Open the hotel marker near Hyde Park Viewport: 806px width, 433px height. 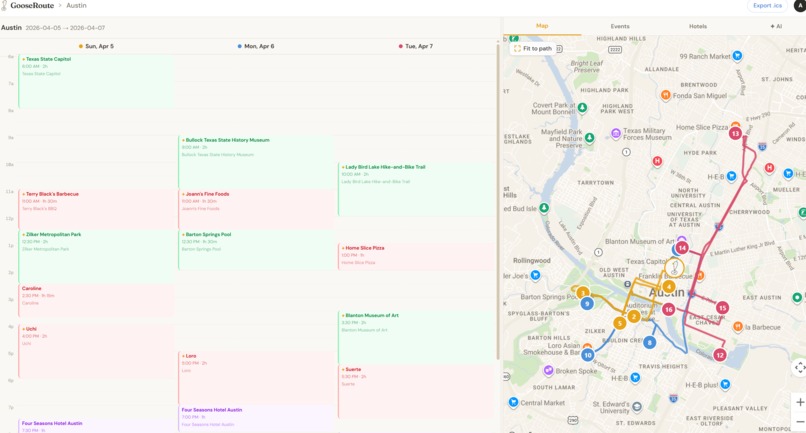657,161
